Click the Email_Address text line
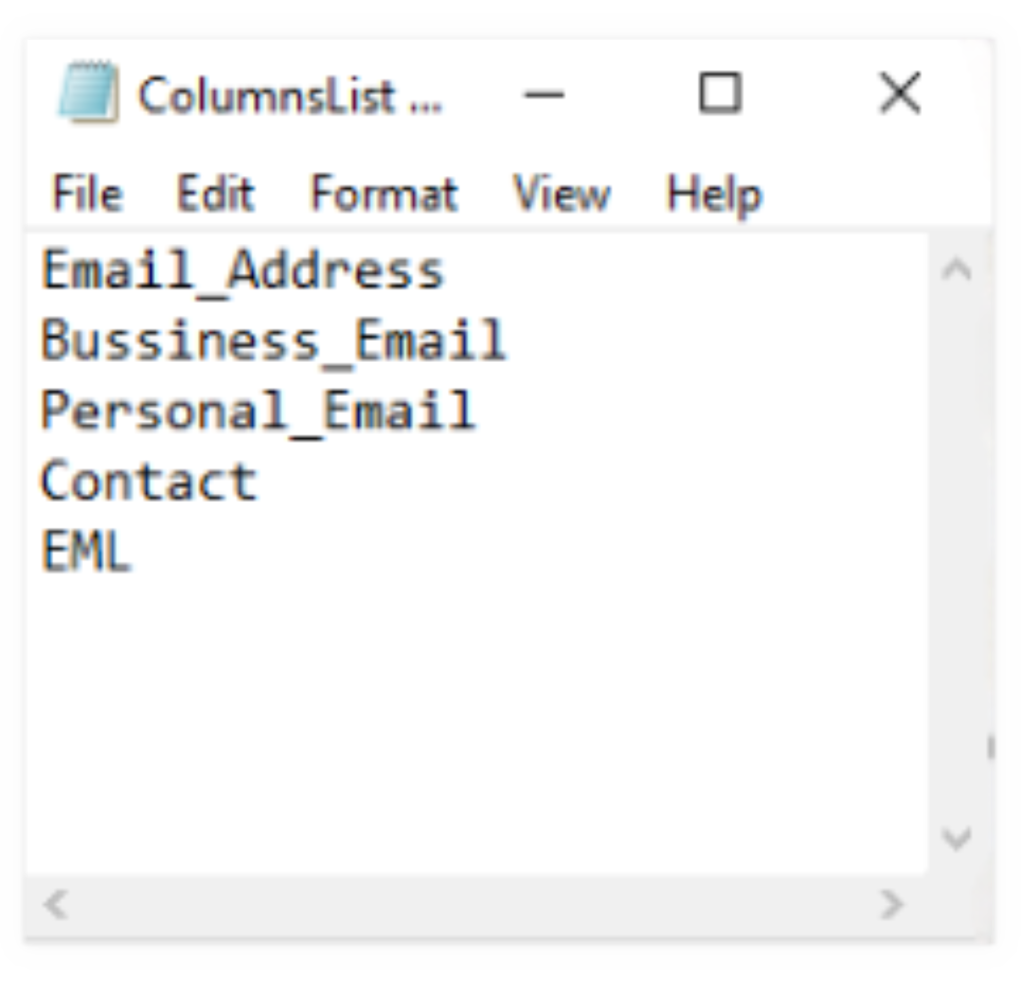This screenshot has height=983, width=1024. [240, 268]
